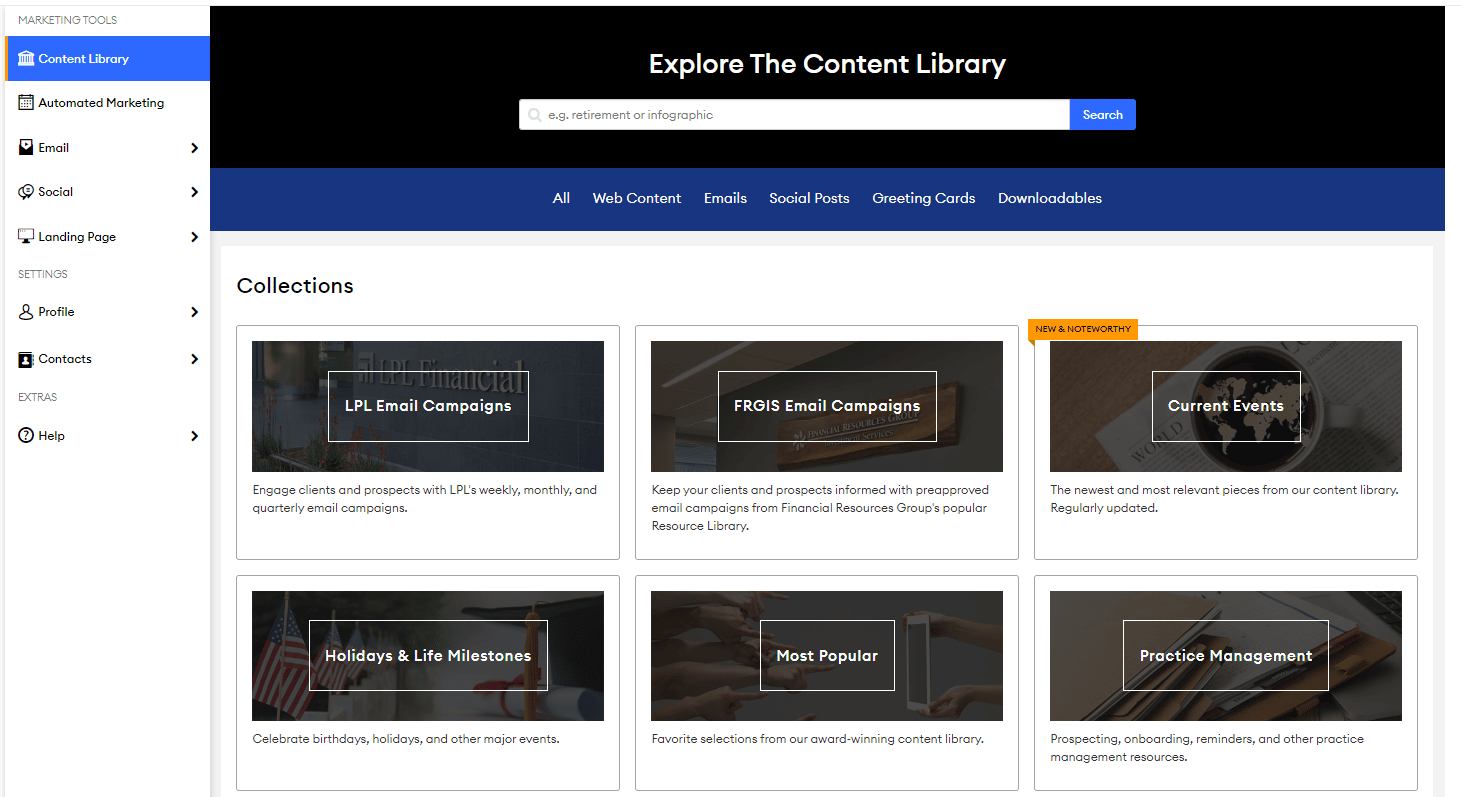Select the Greeting Cards tab
The height and width of the screenshot is (797, 1461).
coord(923,199)
